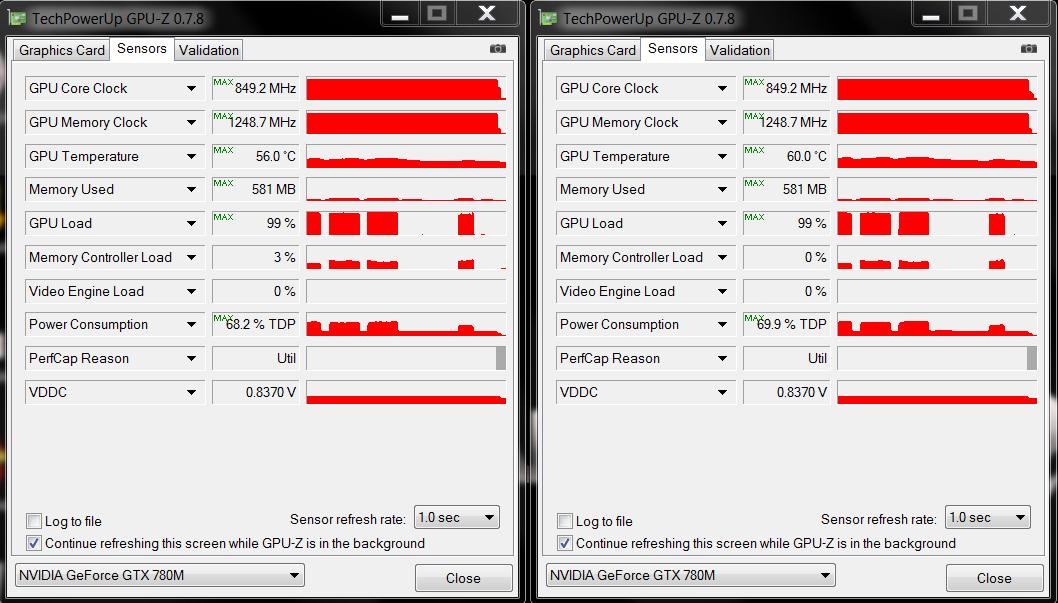Open Memory Used dropdown in right window

point(723,190)
